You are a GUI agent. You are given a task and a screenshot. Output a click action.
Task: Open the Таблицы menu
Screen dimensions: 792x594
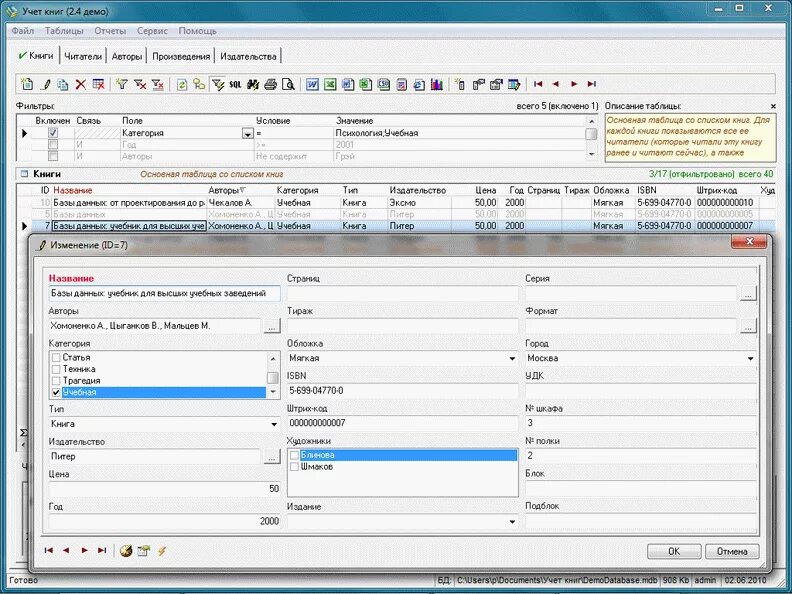(64, 31)
